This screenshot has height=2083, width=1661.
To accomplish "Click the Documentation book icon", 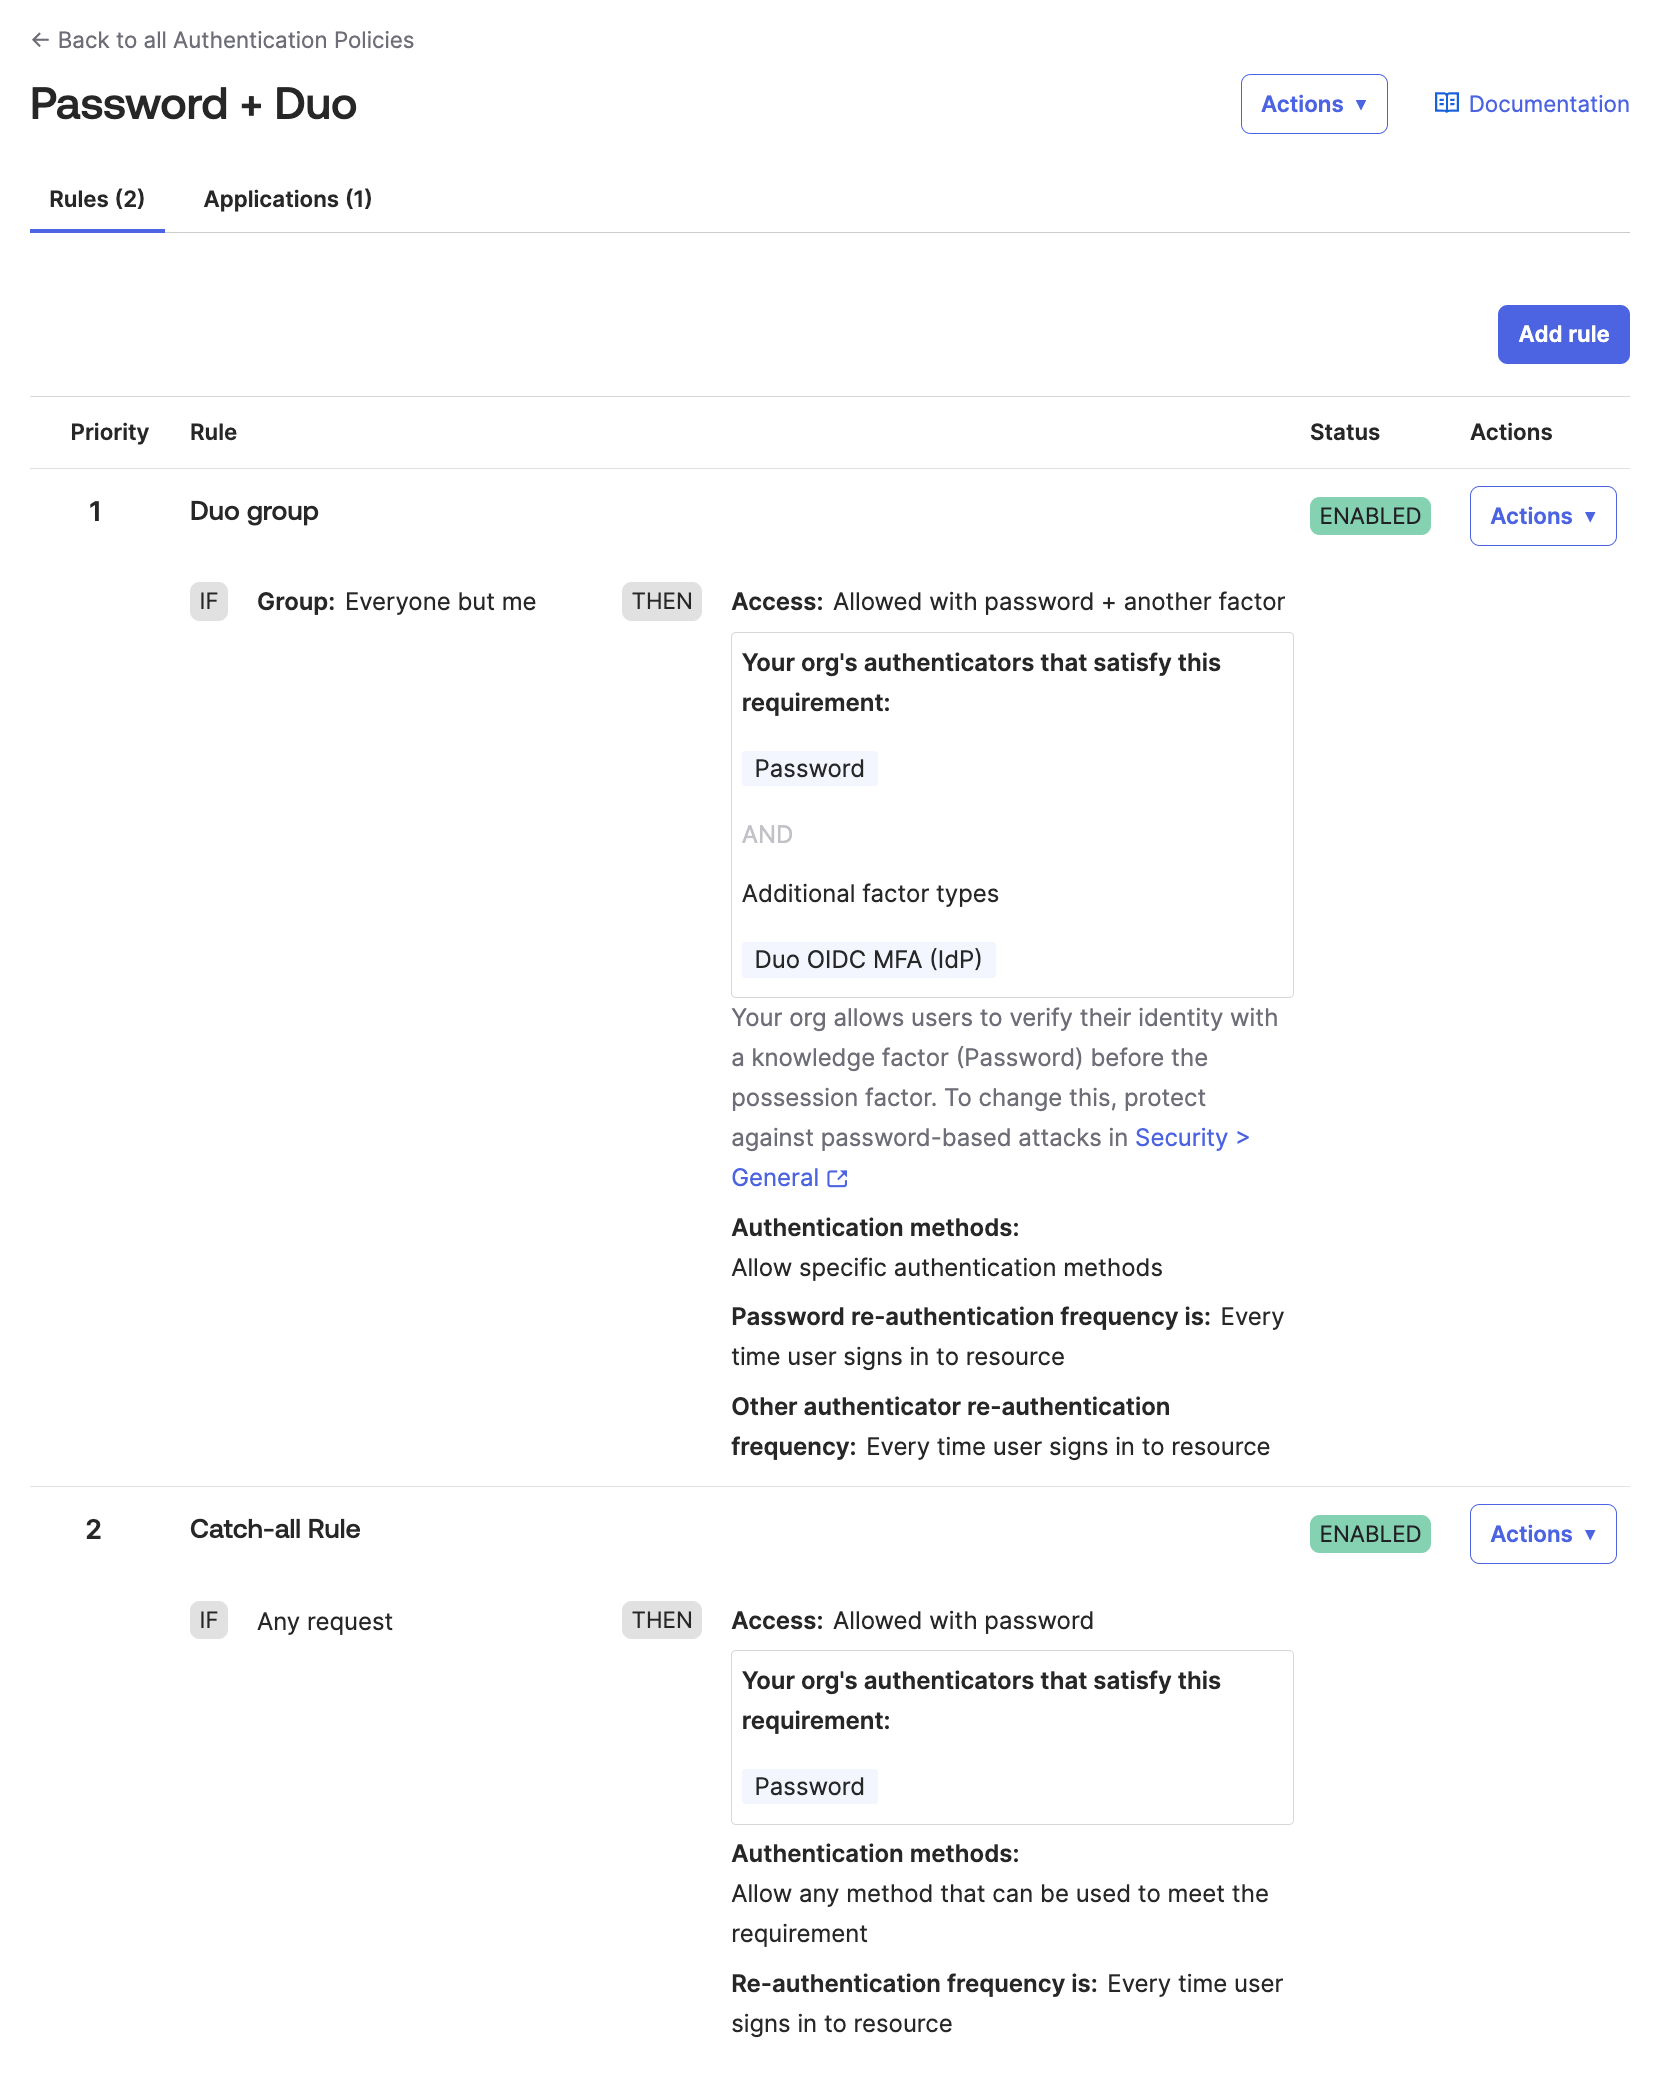I will click(x=1447, y=103).
